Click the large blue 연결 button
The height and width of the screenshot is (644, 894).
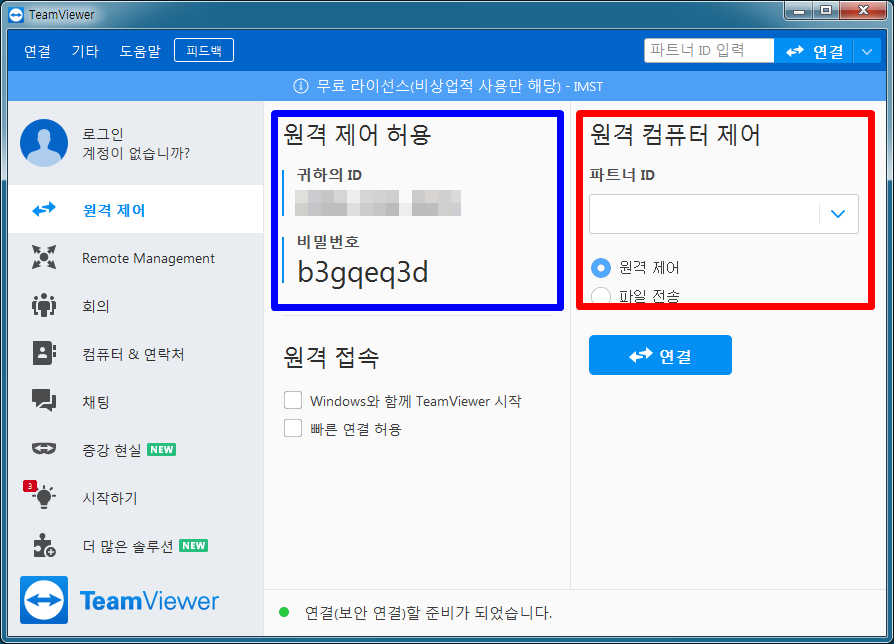coord(660,355)
